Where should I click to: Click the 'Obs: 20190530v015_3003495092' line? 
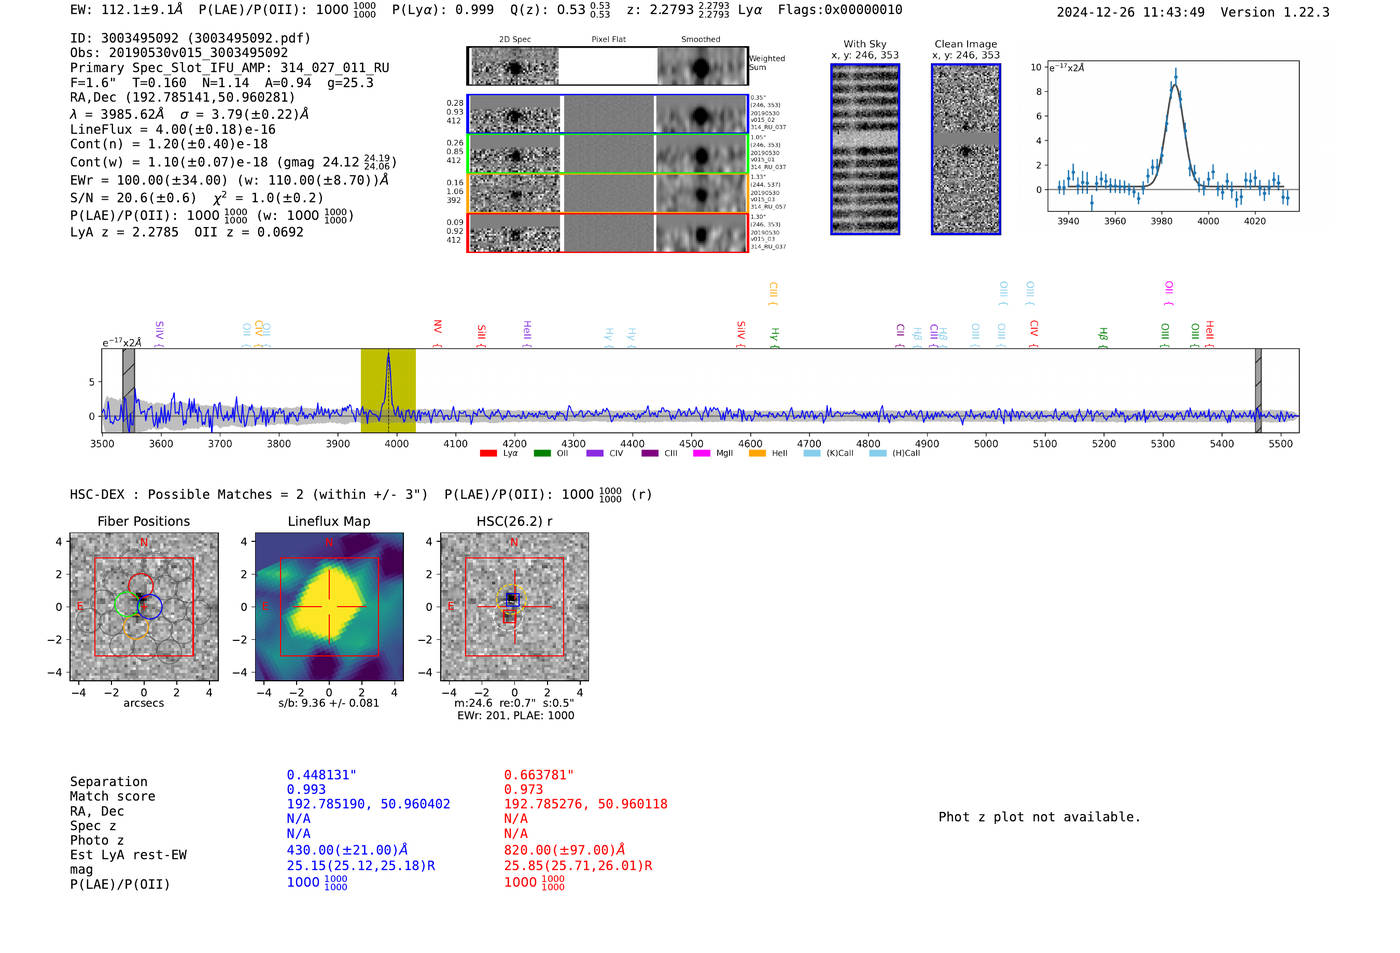(179, 53)
